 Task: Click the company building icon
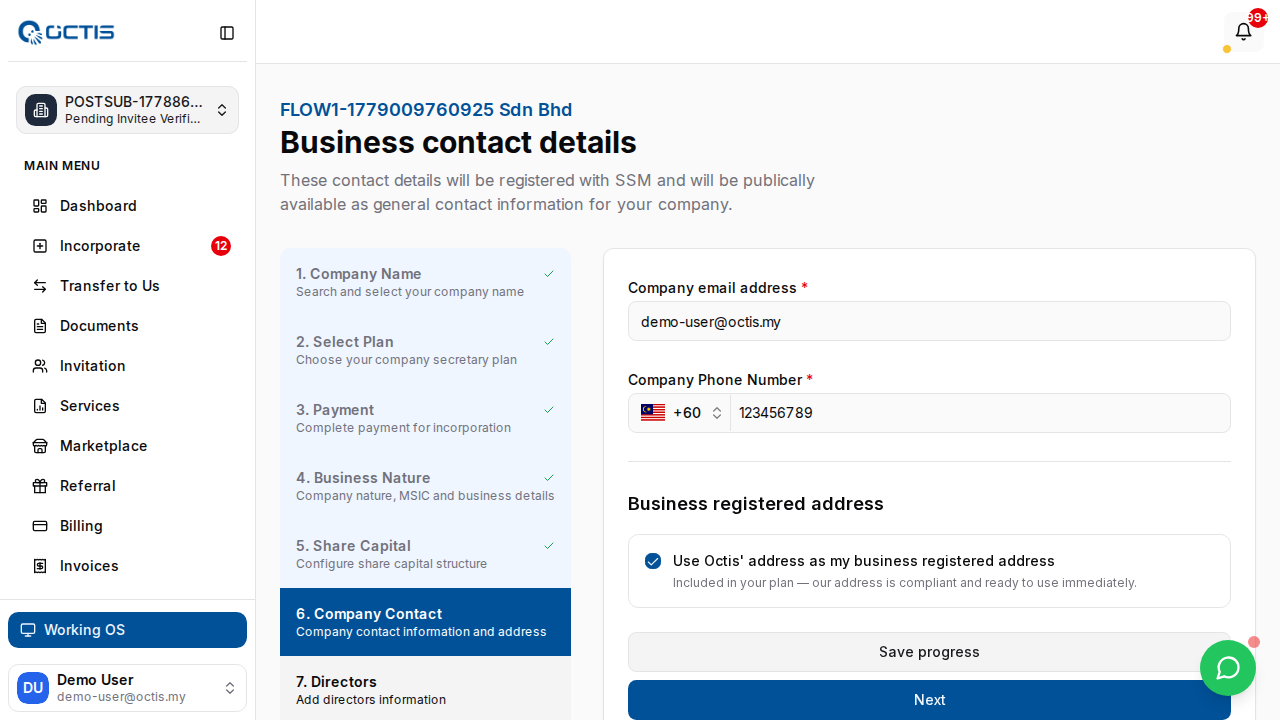tap(41, 110)
